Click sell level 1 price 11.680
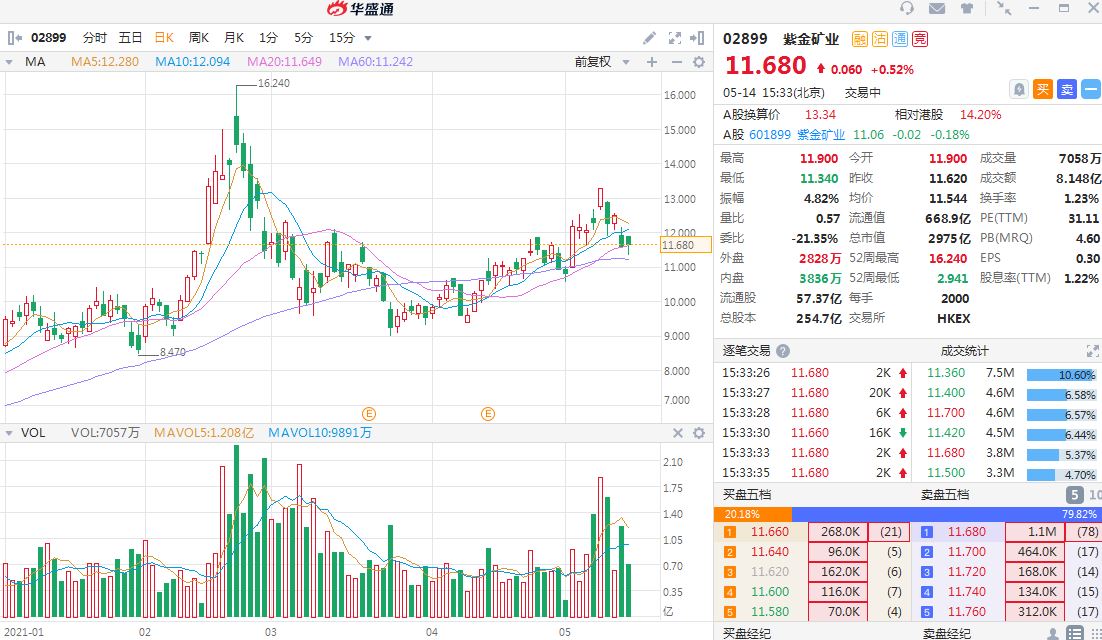 point(966,532)
